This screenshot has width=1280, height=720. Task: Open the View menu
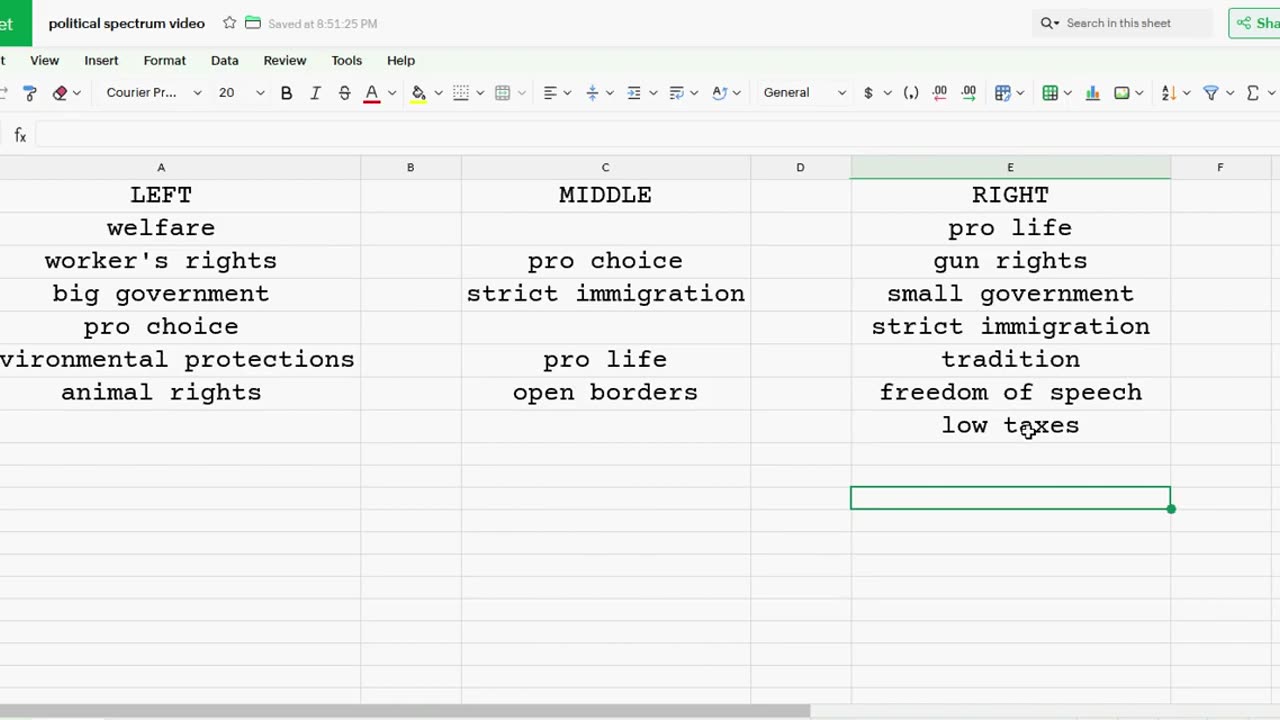pyautogui.click(x=44, y=61)
